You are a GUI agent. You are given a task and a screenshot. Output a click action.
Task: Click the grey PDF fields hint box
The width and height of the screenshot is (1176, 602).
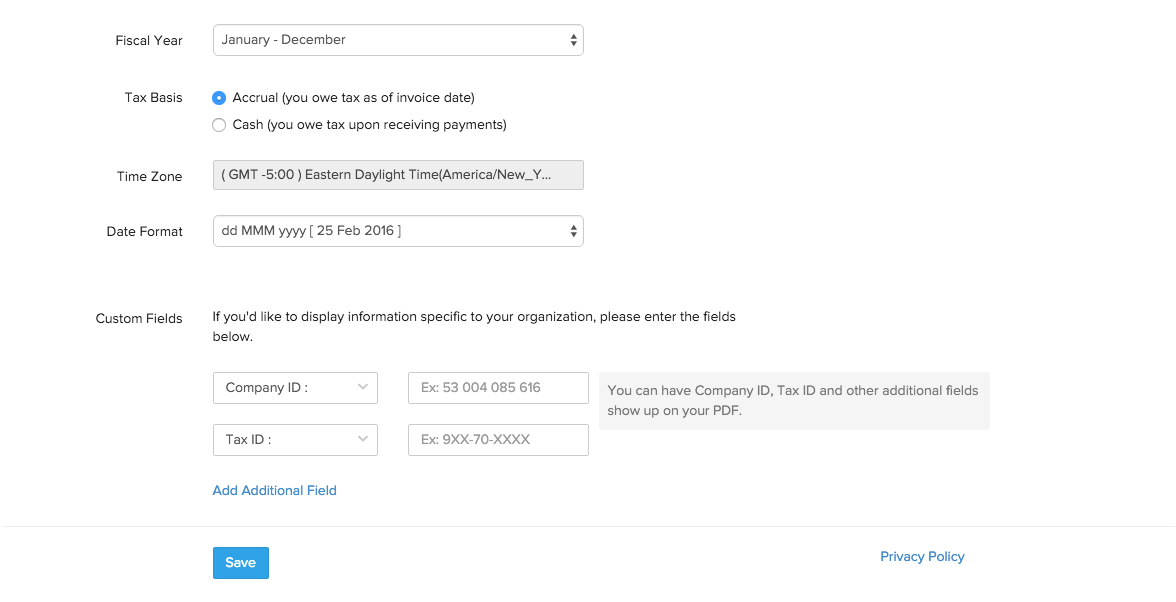pos(793,400)
